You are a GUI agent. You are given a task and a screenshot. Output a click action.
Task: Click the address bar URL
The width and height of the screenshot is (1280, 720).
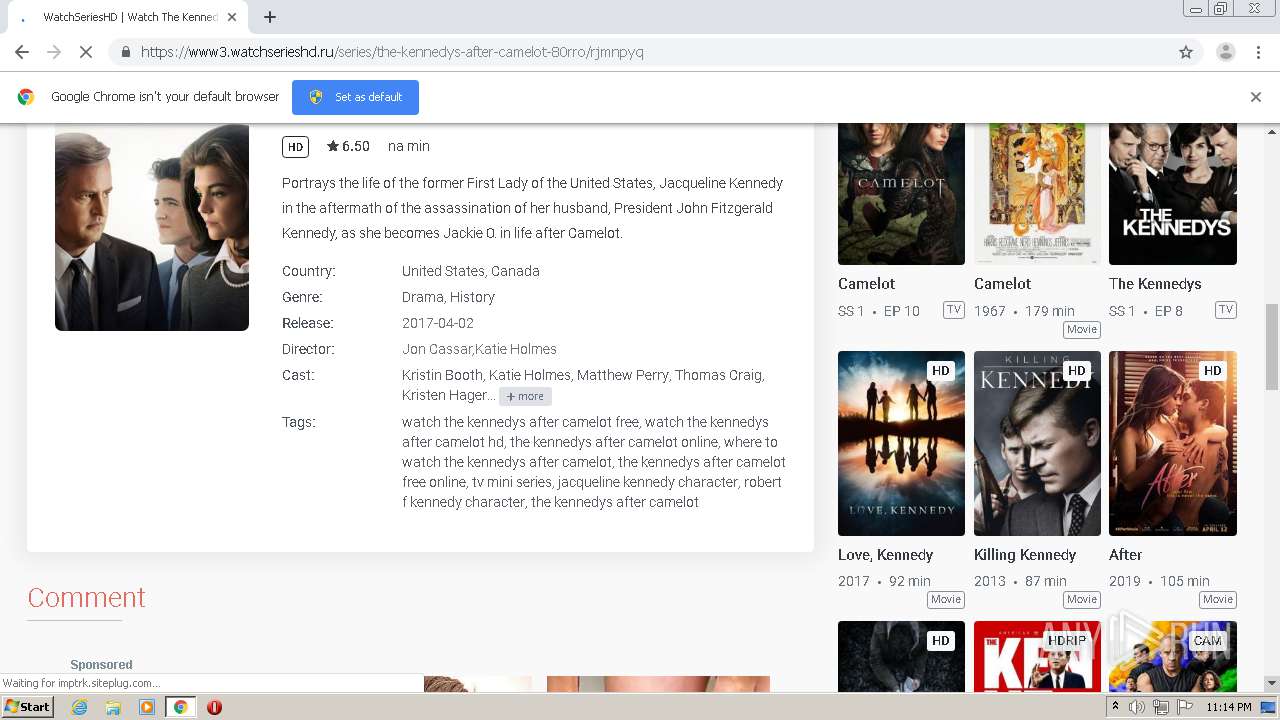392,52
